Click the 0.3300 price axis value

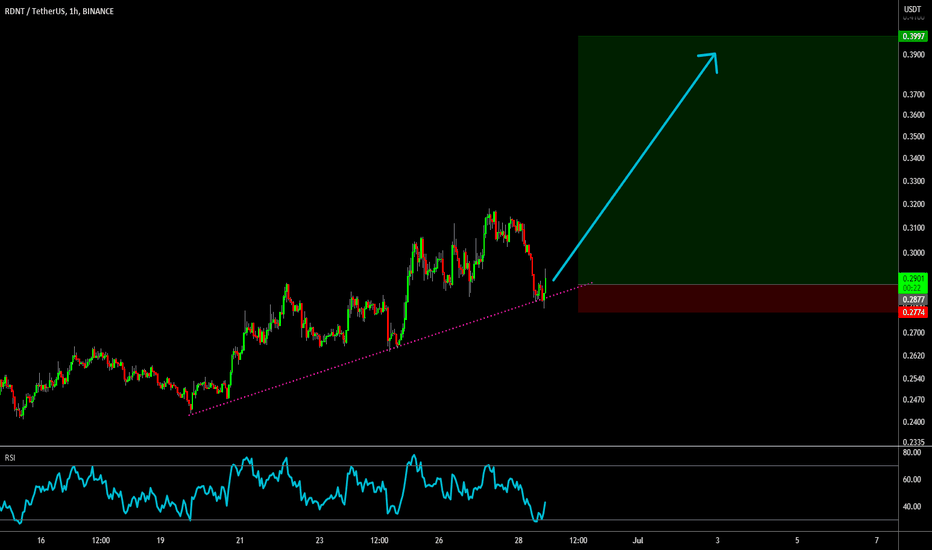coord(914,181)
